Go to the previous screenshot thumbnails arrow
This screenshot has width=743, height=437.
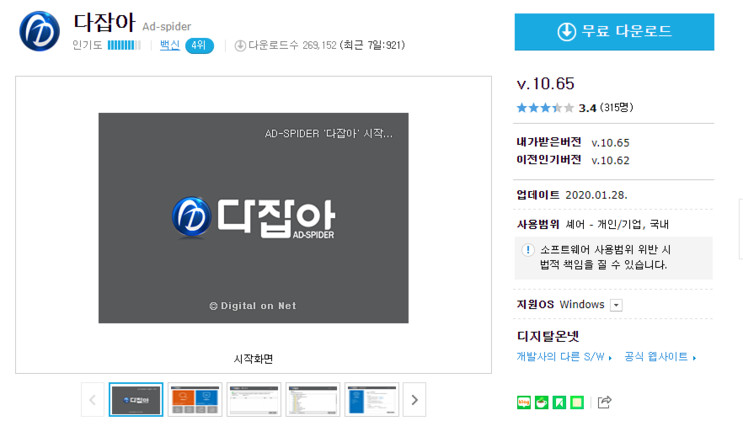pyautogui.click(x=92, y=400)
